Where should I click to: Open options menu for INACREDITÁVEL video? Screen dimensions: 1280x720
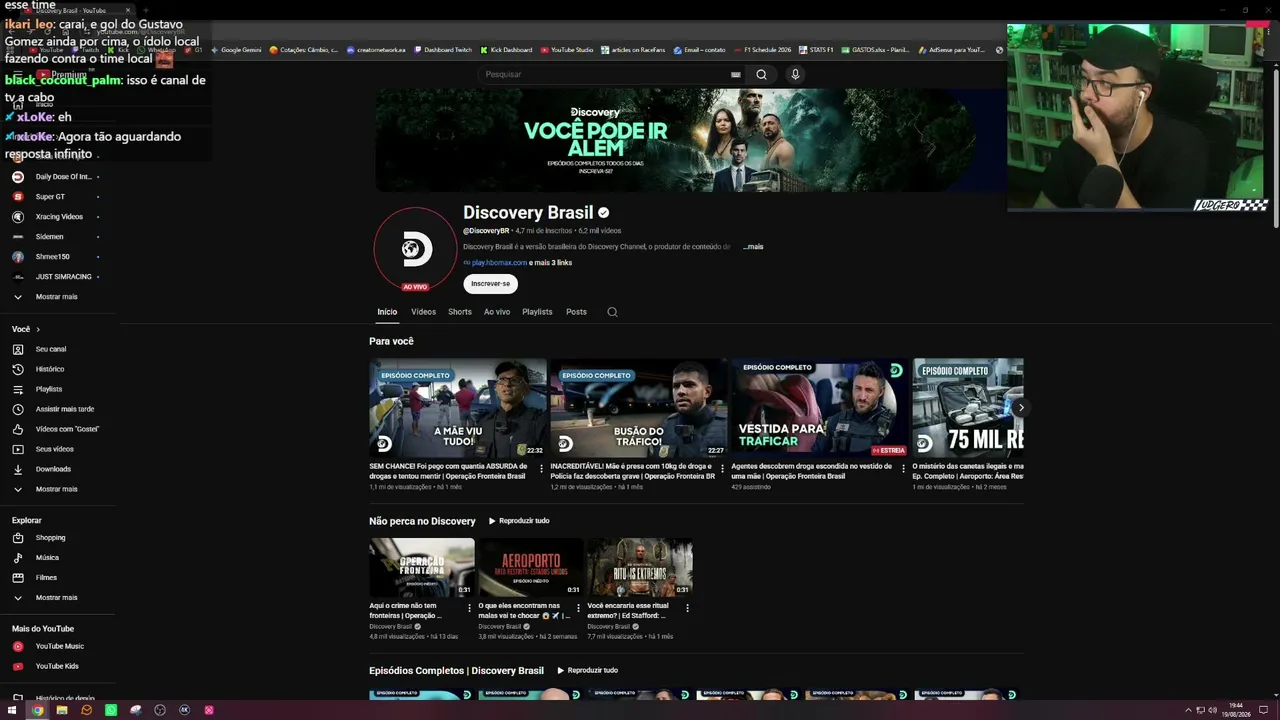coord(722,468)
